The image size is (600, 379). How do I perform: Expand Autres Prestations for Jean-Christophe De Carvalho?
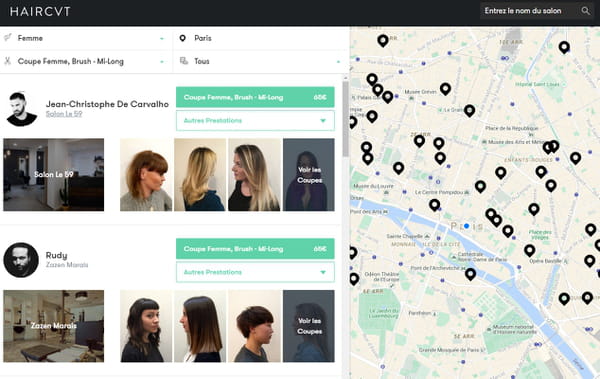click(255, 121)
